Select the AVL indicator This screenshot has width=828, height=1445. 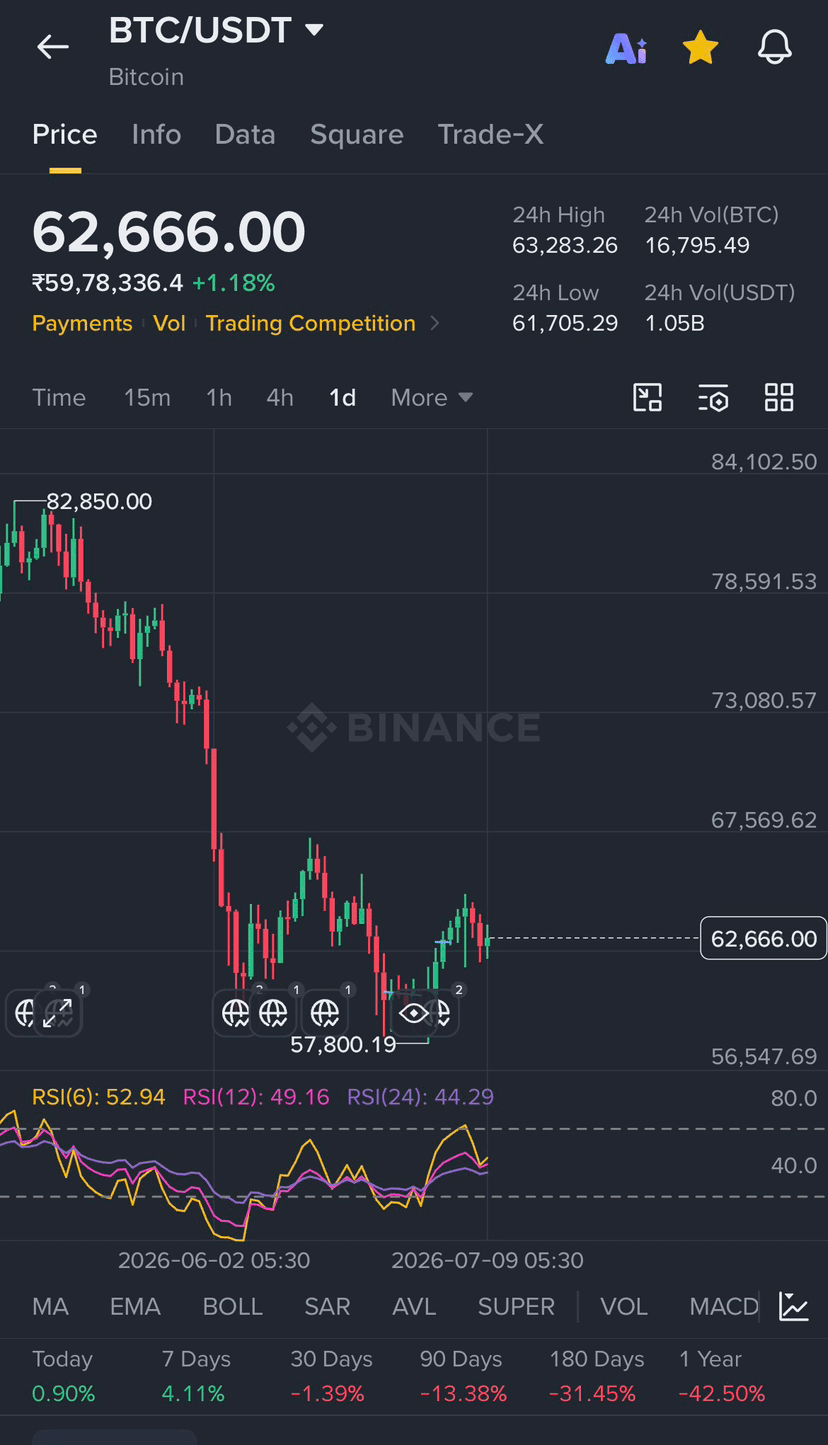click(x=414, y=1306)
